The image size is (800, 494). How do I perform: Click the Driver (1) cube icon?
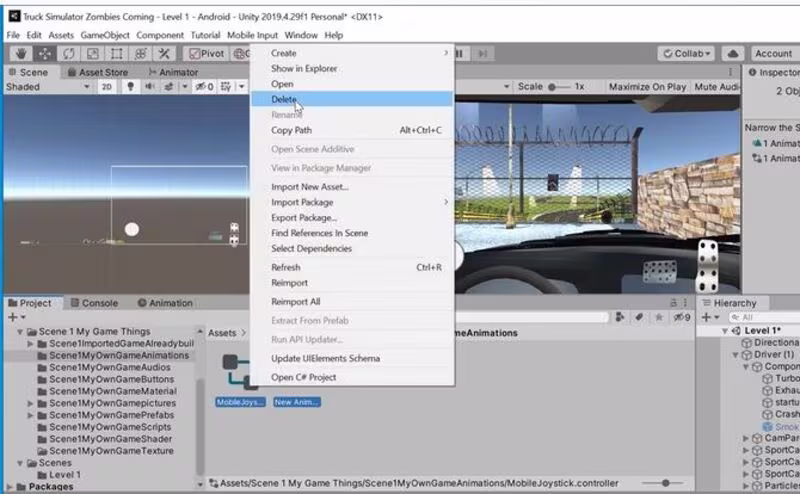(746, 354)
